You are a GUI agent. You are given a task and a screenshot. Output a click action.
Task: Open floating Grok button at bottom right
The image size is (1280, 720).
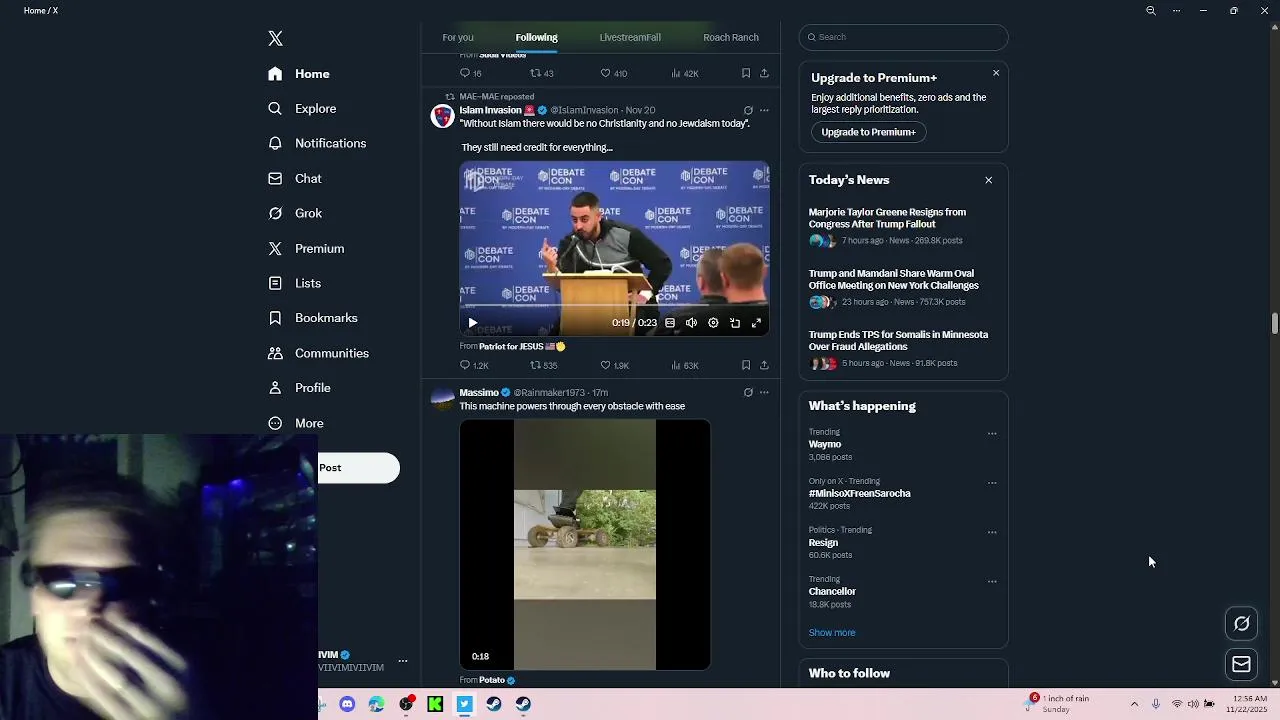point(1242,624)
